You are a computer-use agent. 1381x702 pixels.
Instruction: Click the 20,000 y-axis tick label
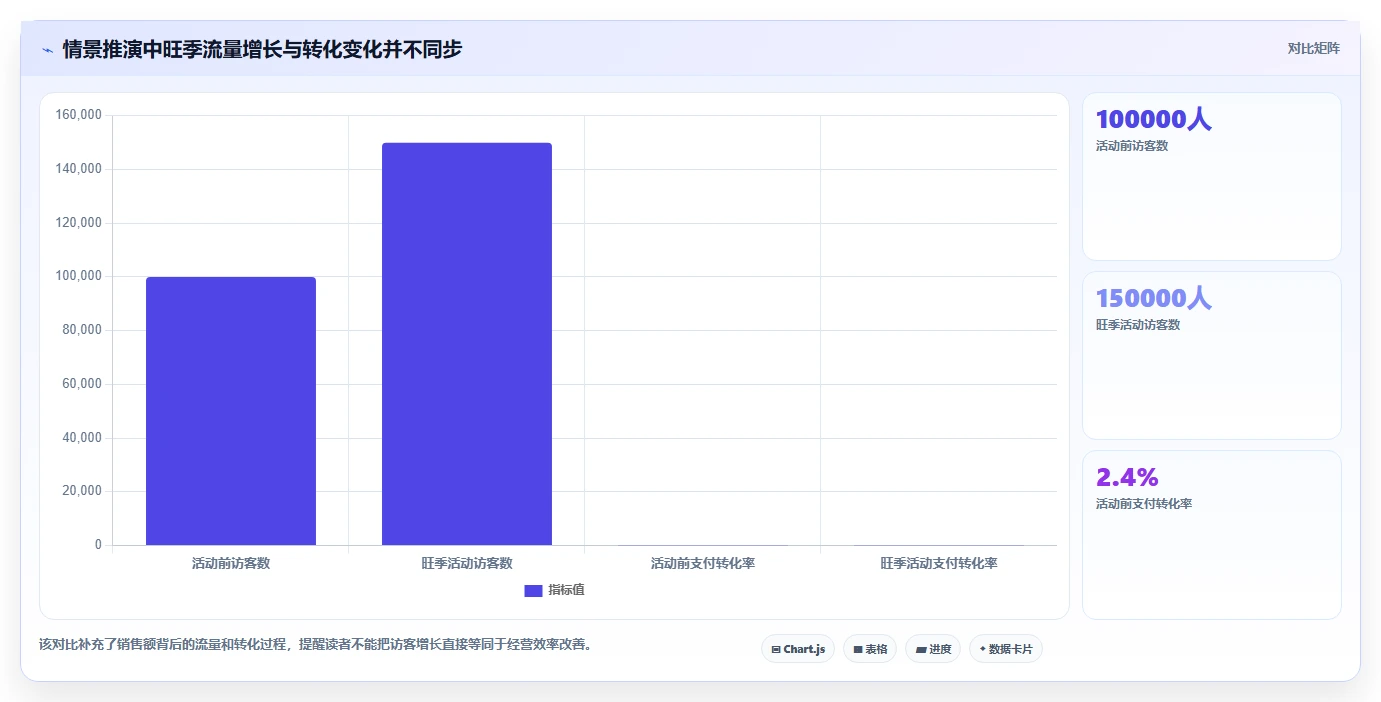[x=82, y=491]
